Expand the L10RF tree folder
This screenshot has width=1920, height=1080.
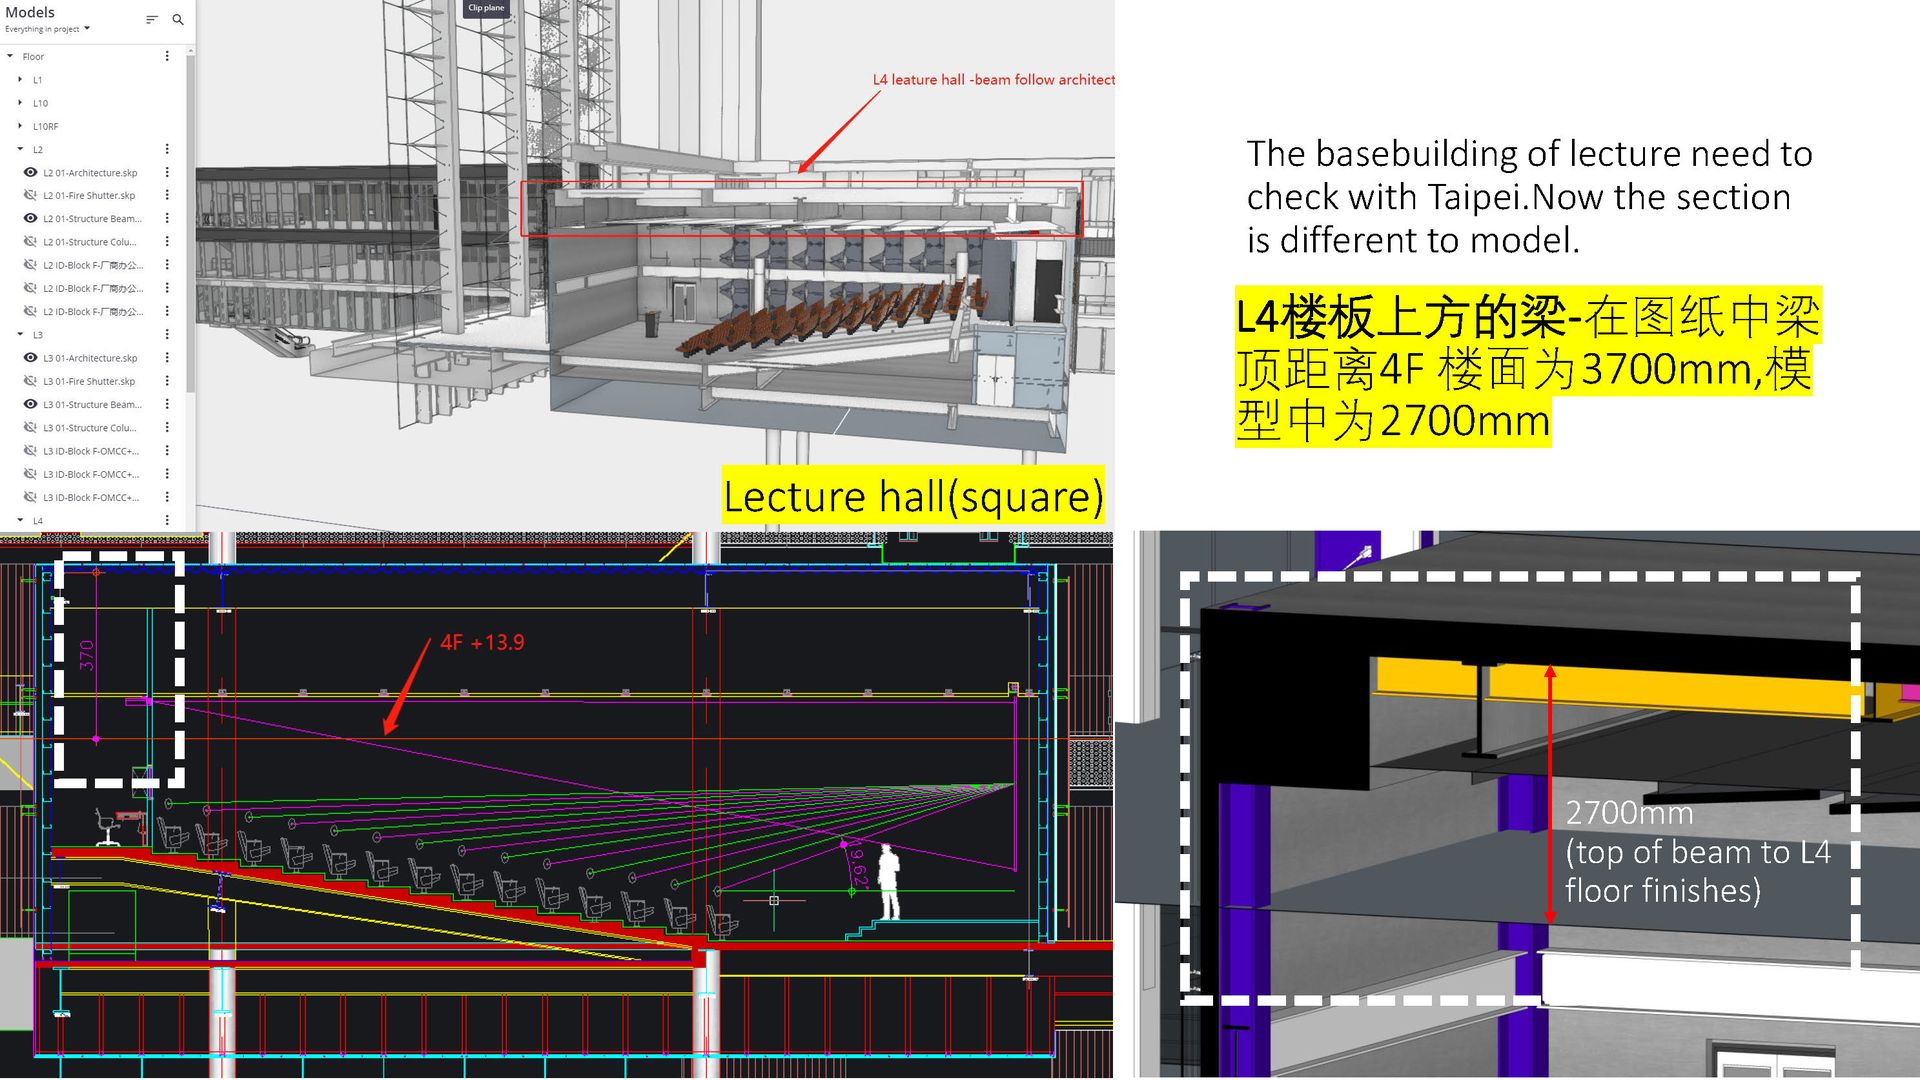point(20,127)
